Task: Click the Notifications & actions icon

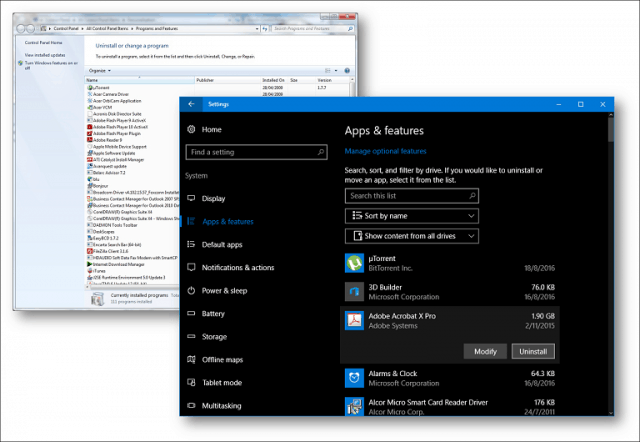Action: (x=191, y=267)
